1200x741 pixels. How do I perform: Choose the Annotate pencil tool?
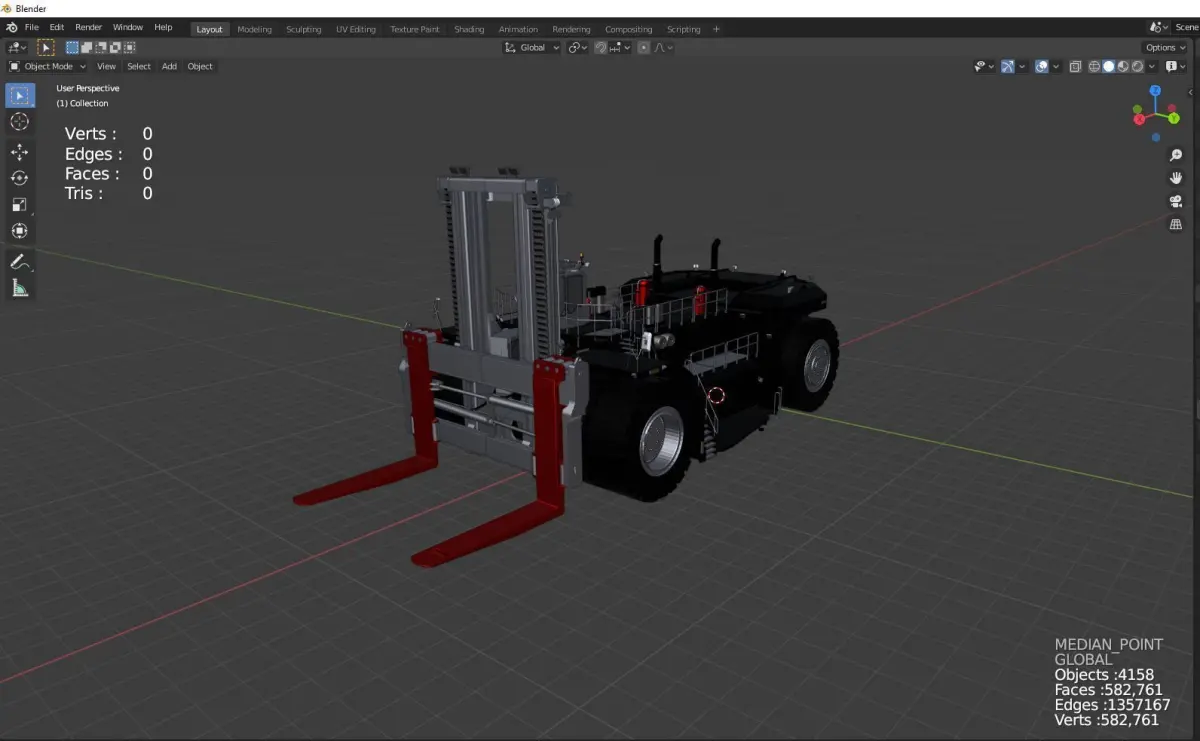(x=19, y=262)
